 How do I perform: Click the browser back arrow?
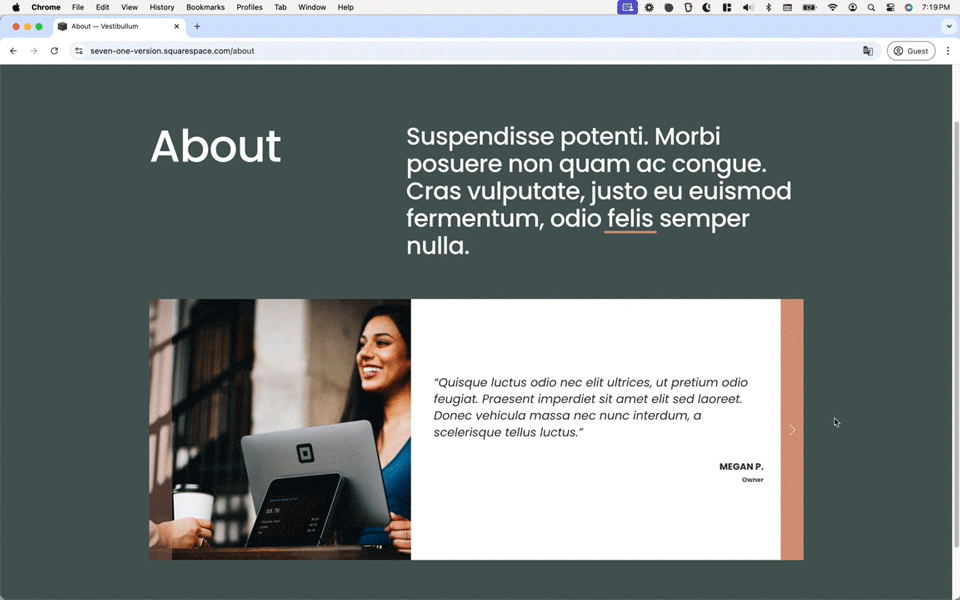13,51
